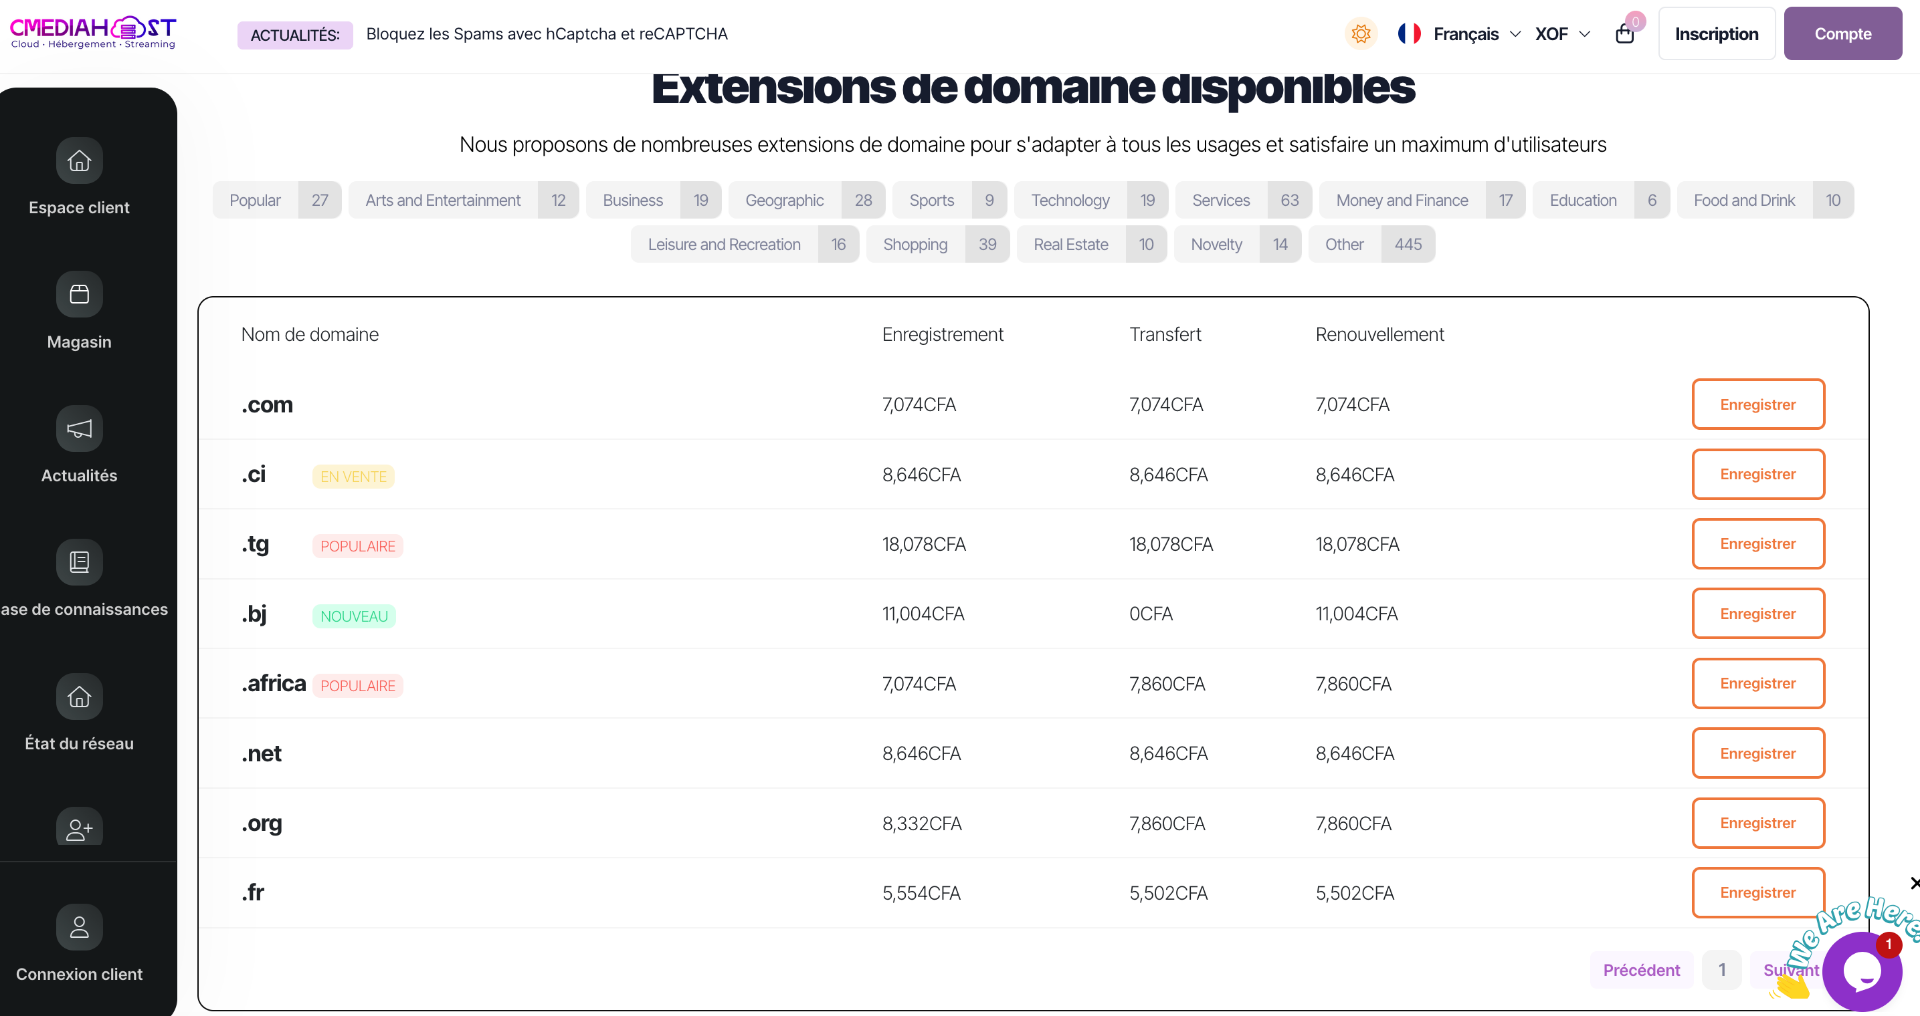Click the add-user icon in sidebar

(79, 828)
